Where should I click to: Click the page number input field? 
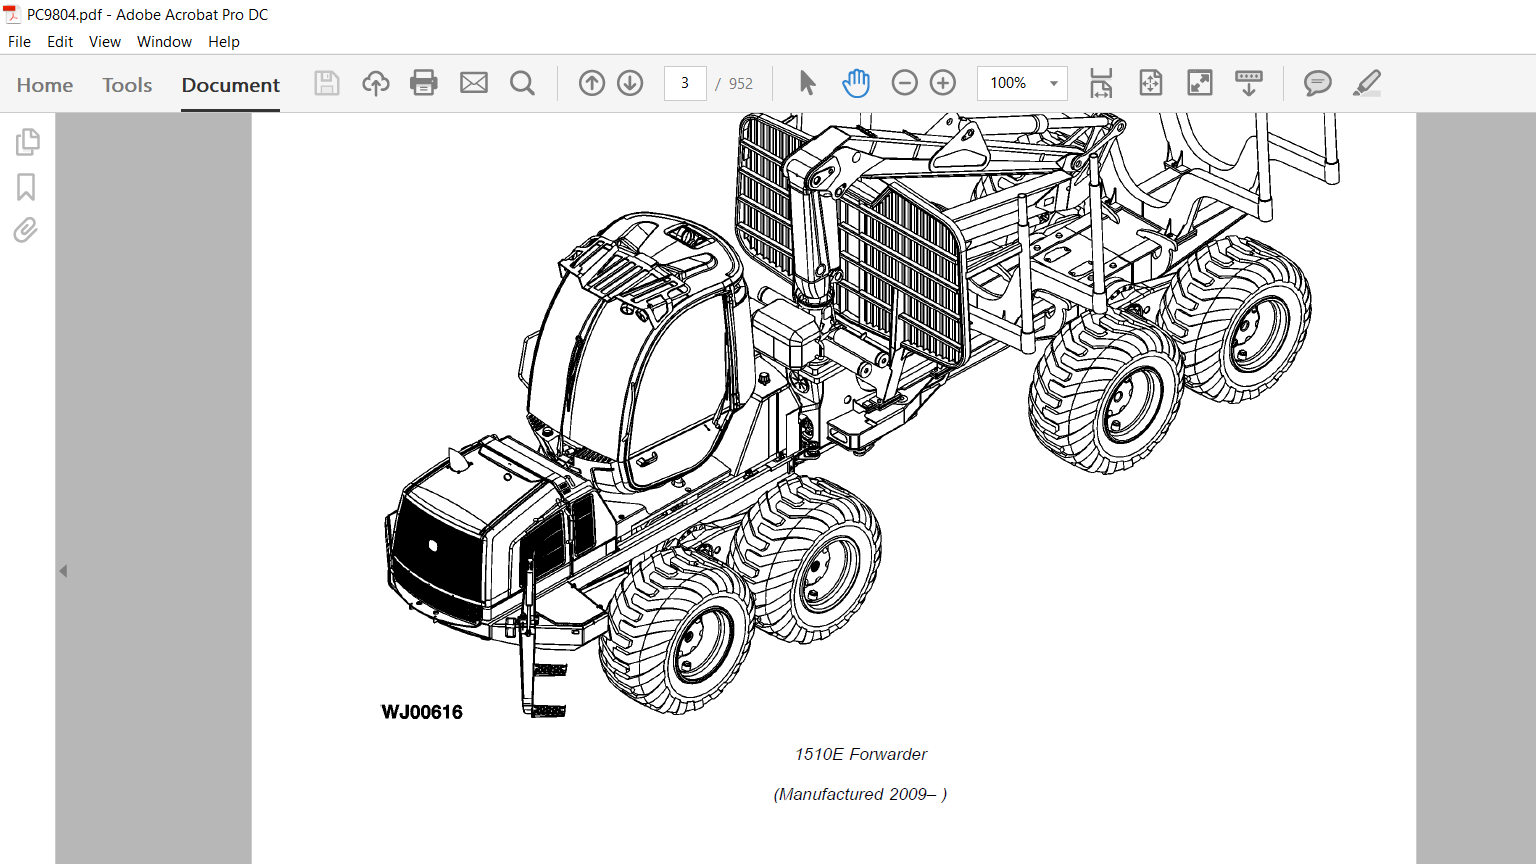[685, 83]
